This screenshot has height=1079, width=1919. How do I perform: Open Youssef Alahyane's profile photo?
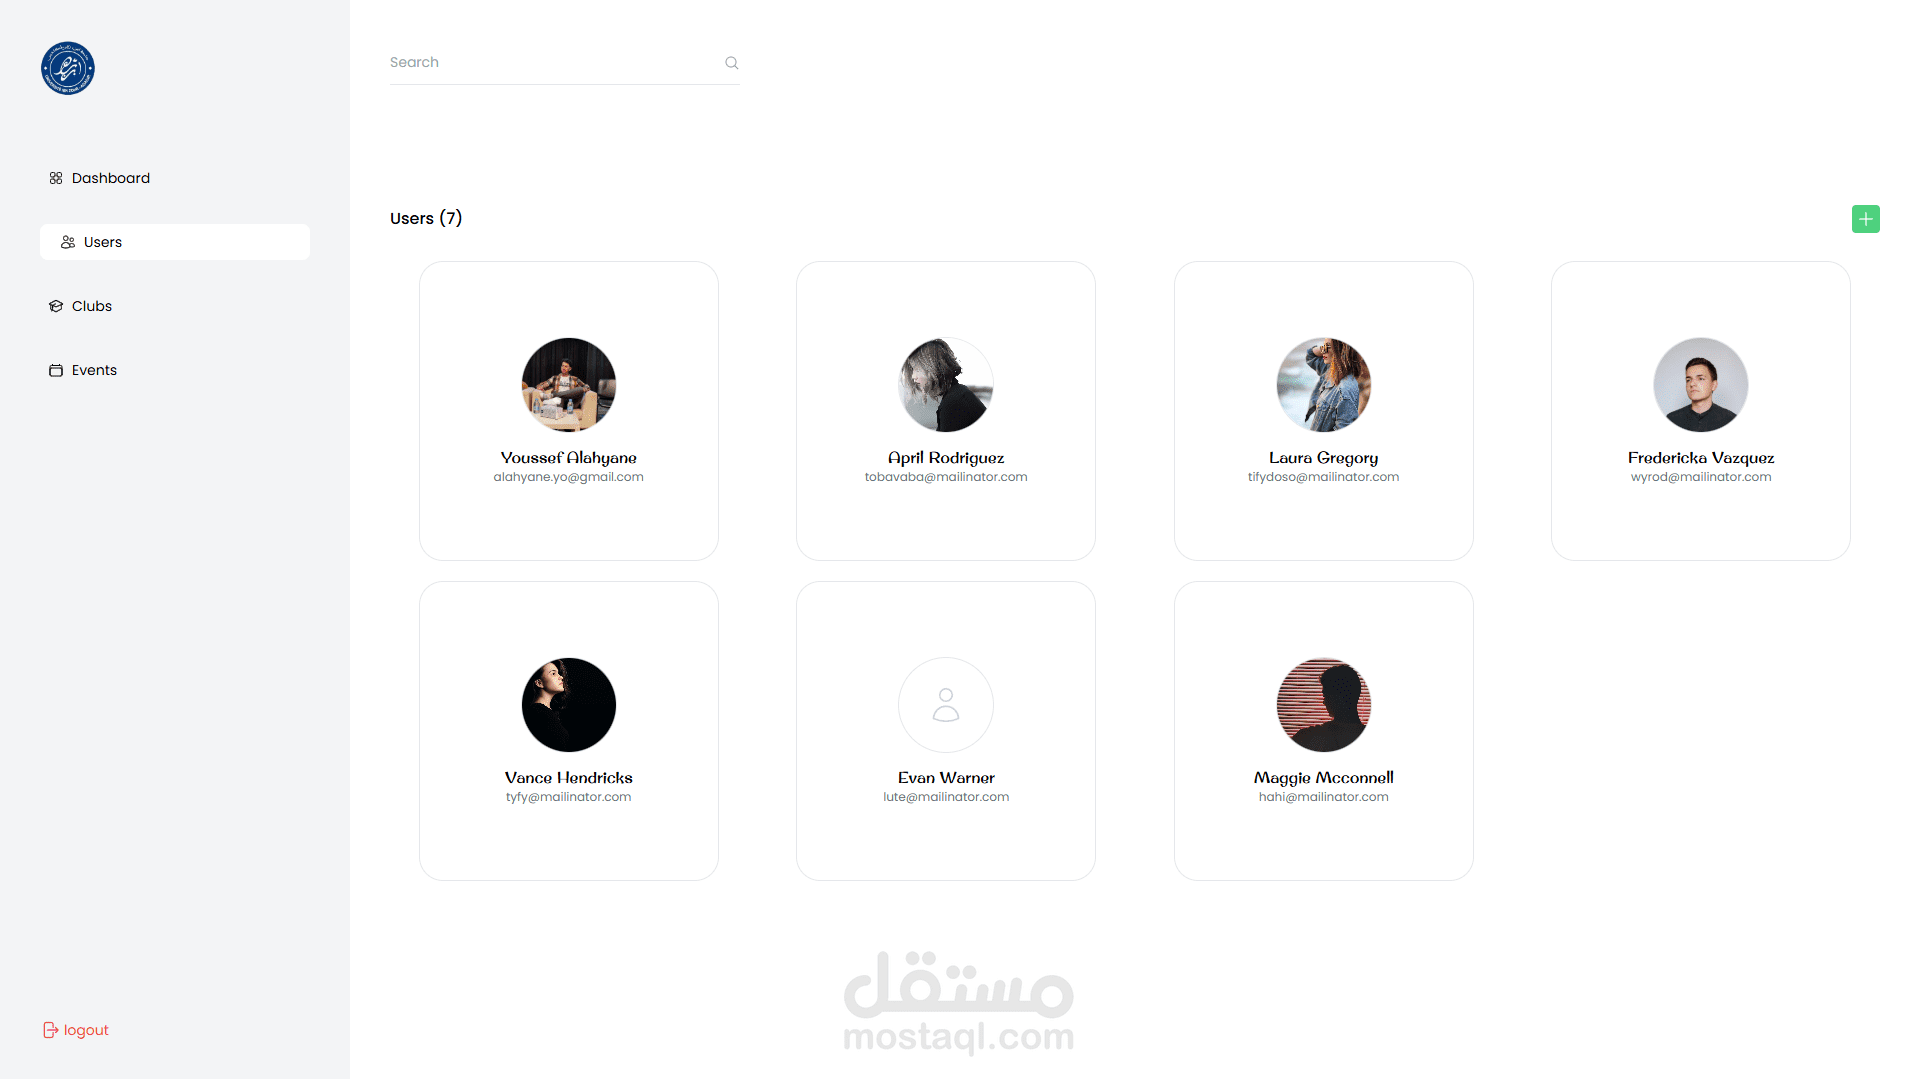pyautogui.click(x=569, y=385)
